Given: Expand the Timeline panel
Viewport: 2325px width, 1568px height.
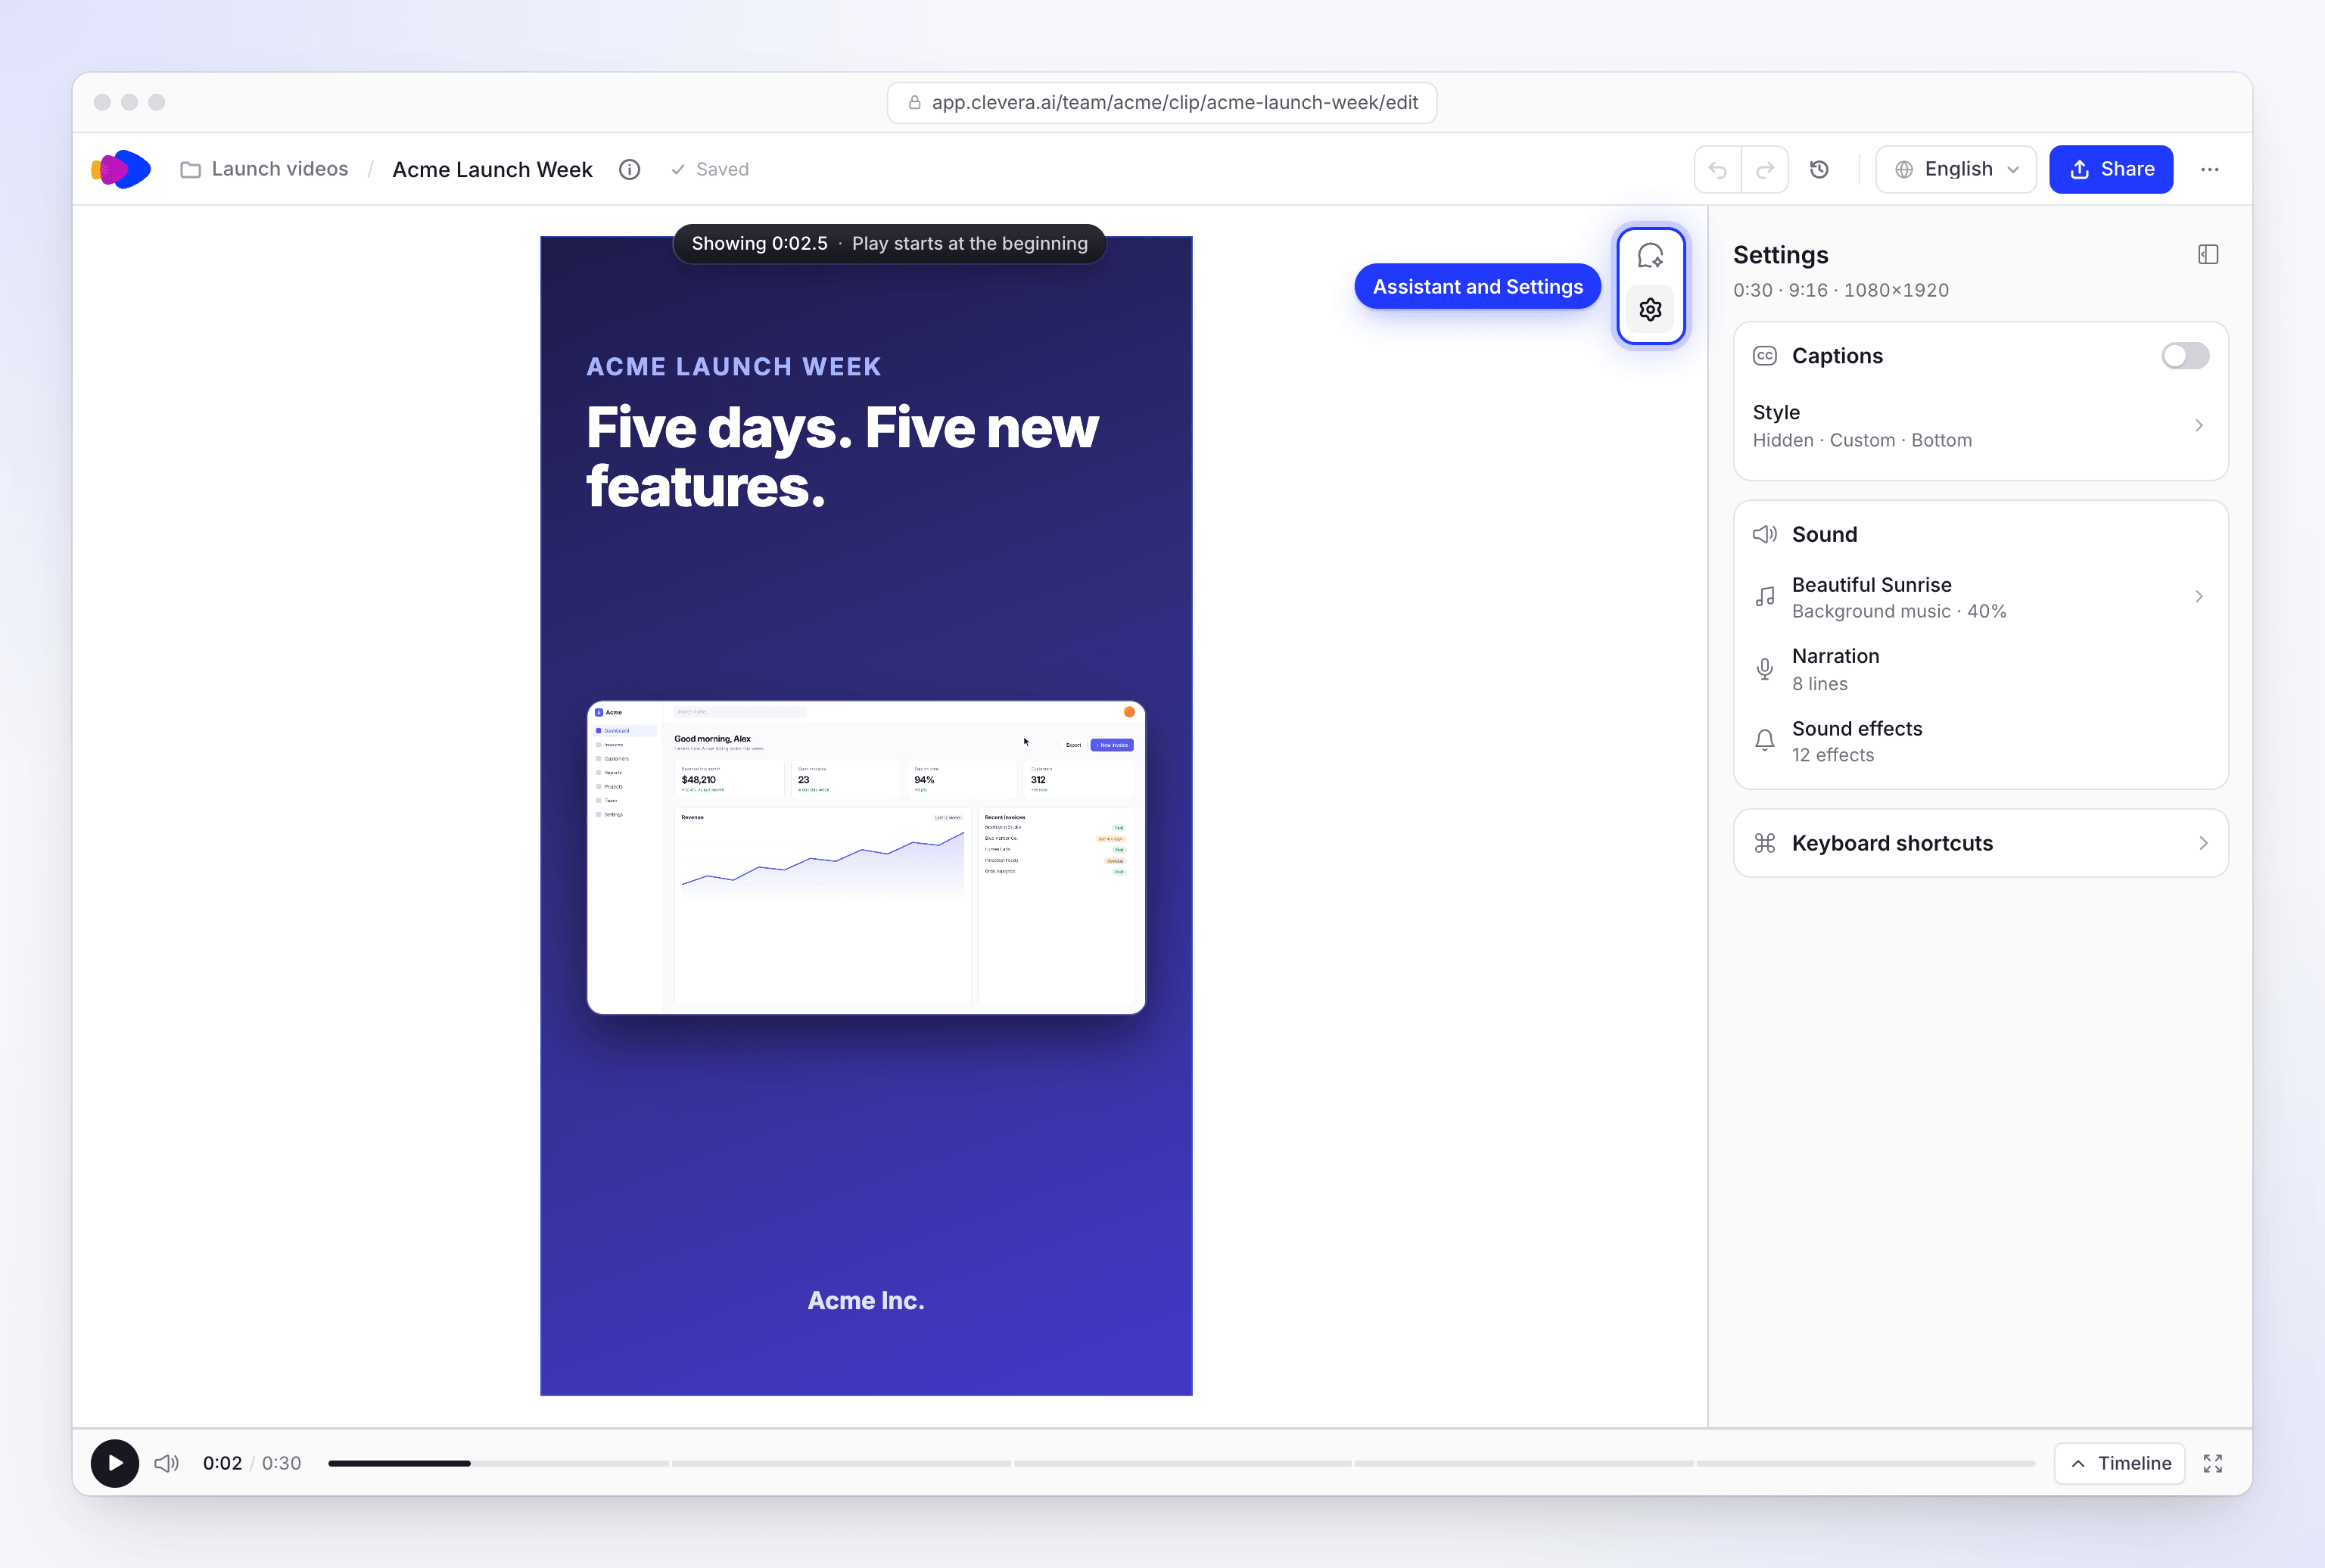Looking at the screenshot, I should click(x=2119, y=1463).
